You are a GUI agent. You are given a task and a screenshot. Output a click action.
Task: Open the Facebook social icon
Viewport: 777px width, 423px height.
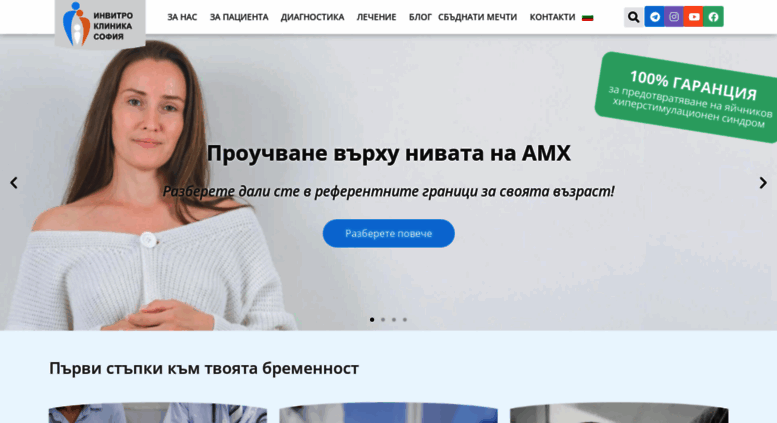(714, 17)
